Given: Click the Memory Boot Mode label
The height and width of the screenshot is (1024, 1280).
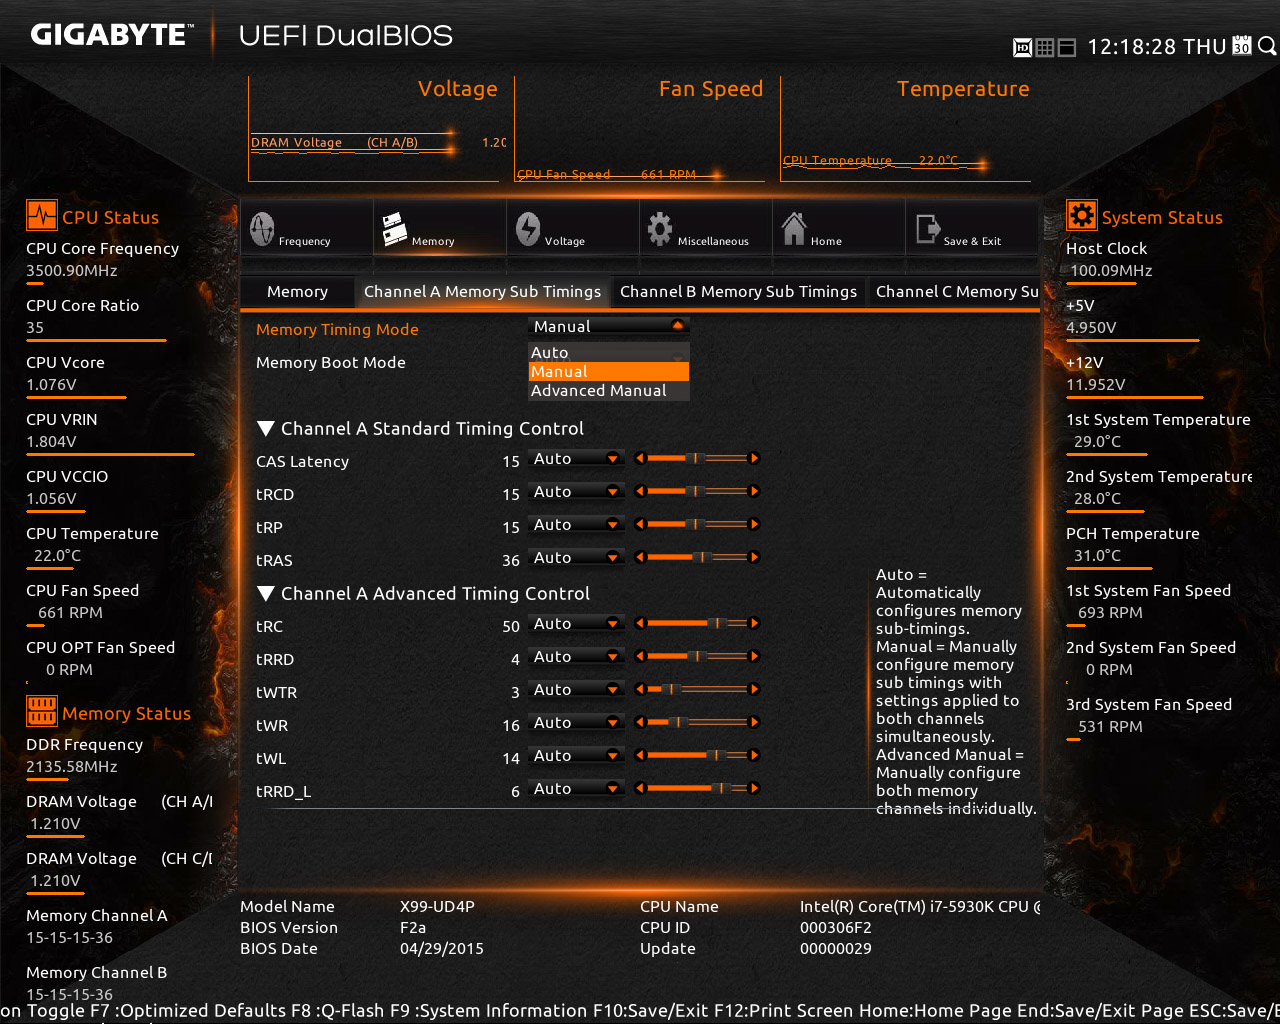Looking at the screenshot, I should tap(330, 362).
